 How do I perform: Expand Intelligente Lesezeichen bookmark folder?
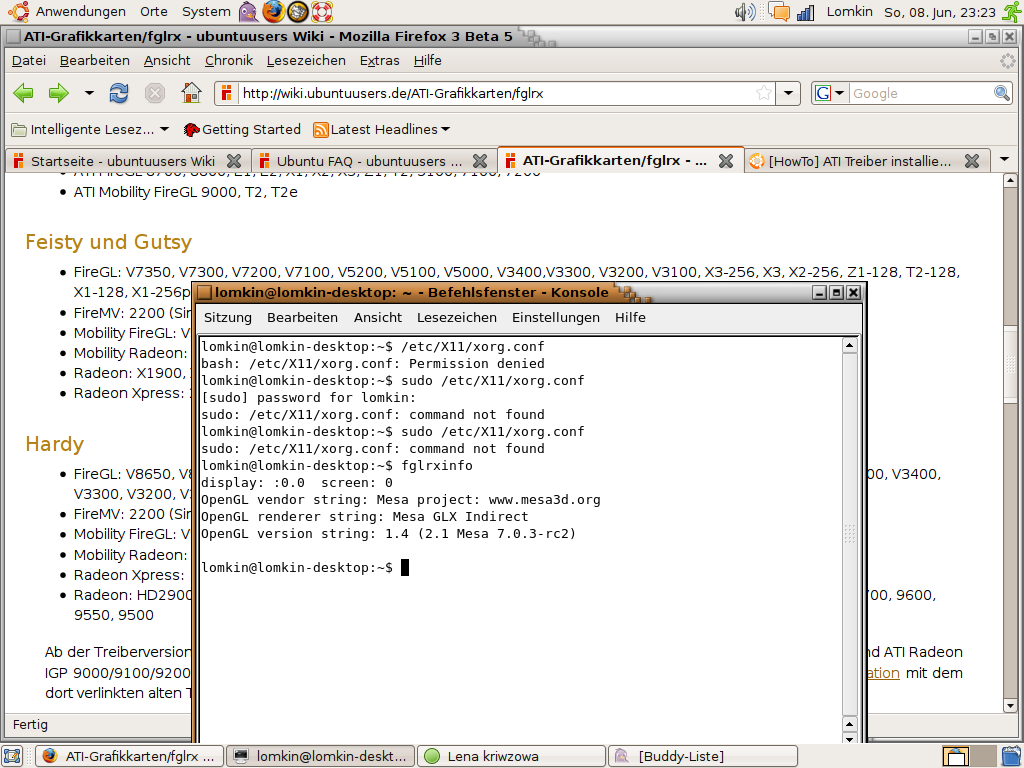91,130
